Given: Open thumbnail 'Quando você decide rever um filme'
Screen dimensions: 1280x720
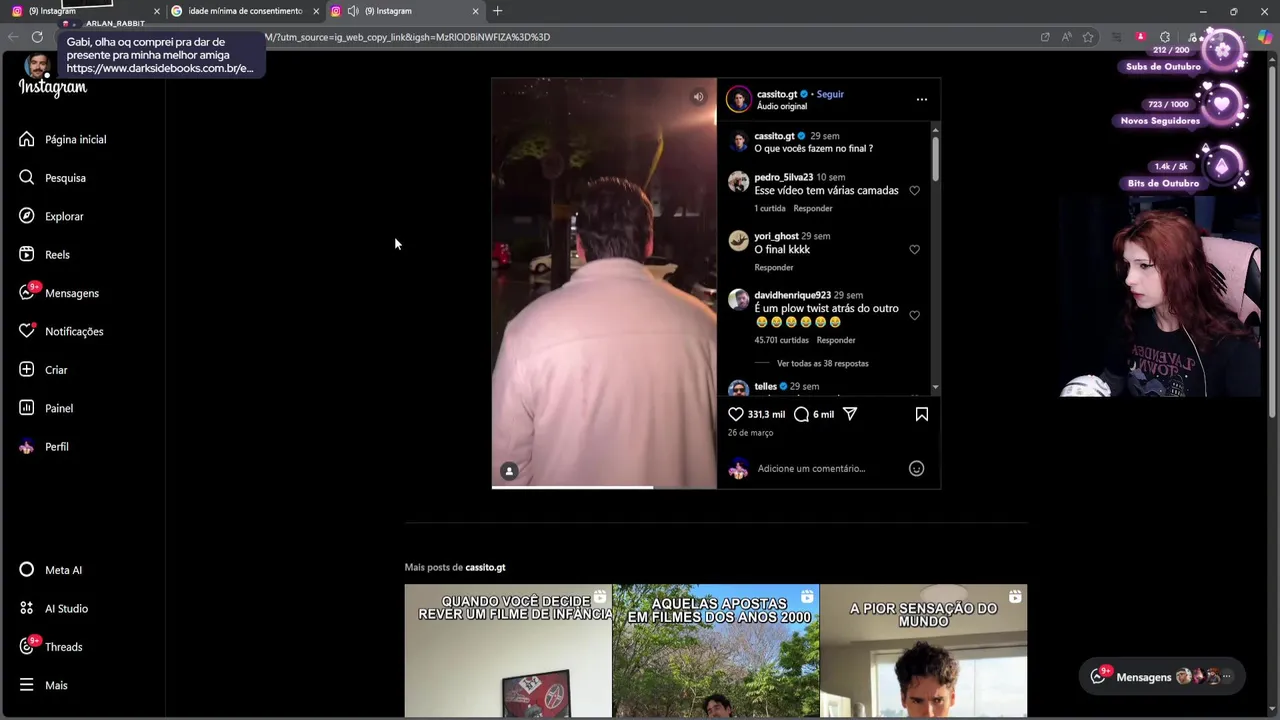Looking at the screenshot, I should pyautogui.click(x=508, y=651).
